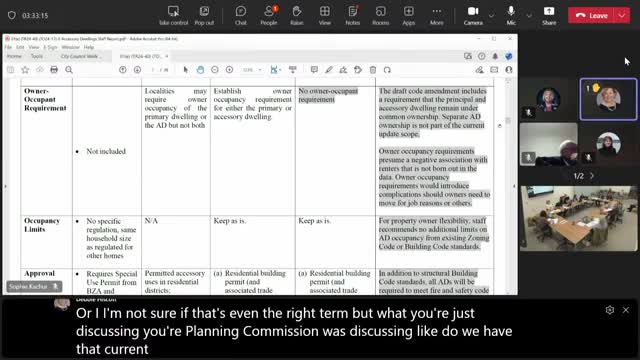The image size is (640, 360).
Task: Share your screen
Action: coord(549,16)
